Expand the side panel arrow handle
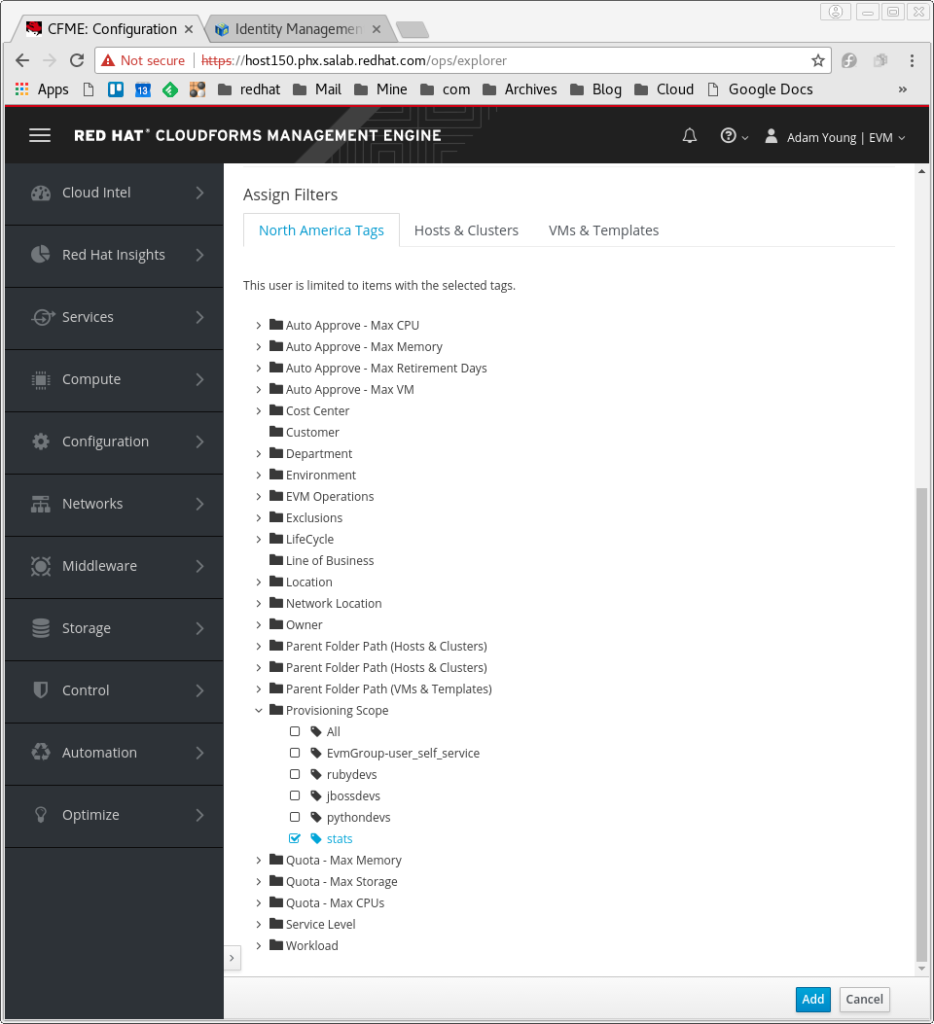The height and width of the screenshot is (1024, 934). tap(232, 958)
